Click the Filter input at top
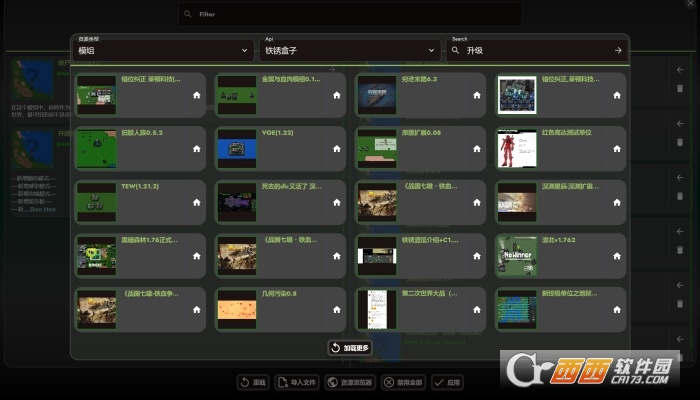The width and height of the screenshot is (700, 400). coord(350,14)
